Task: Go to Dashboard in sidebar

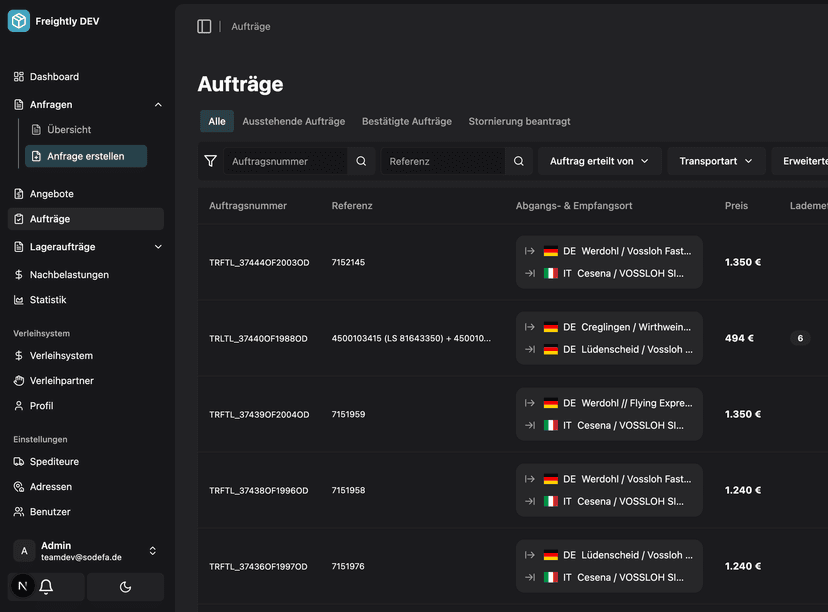Action: tap(54, 77)
